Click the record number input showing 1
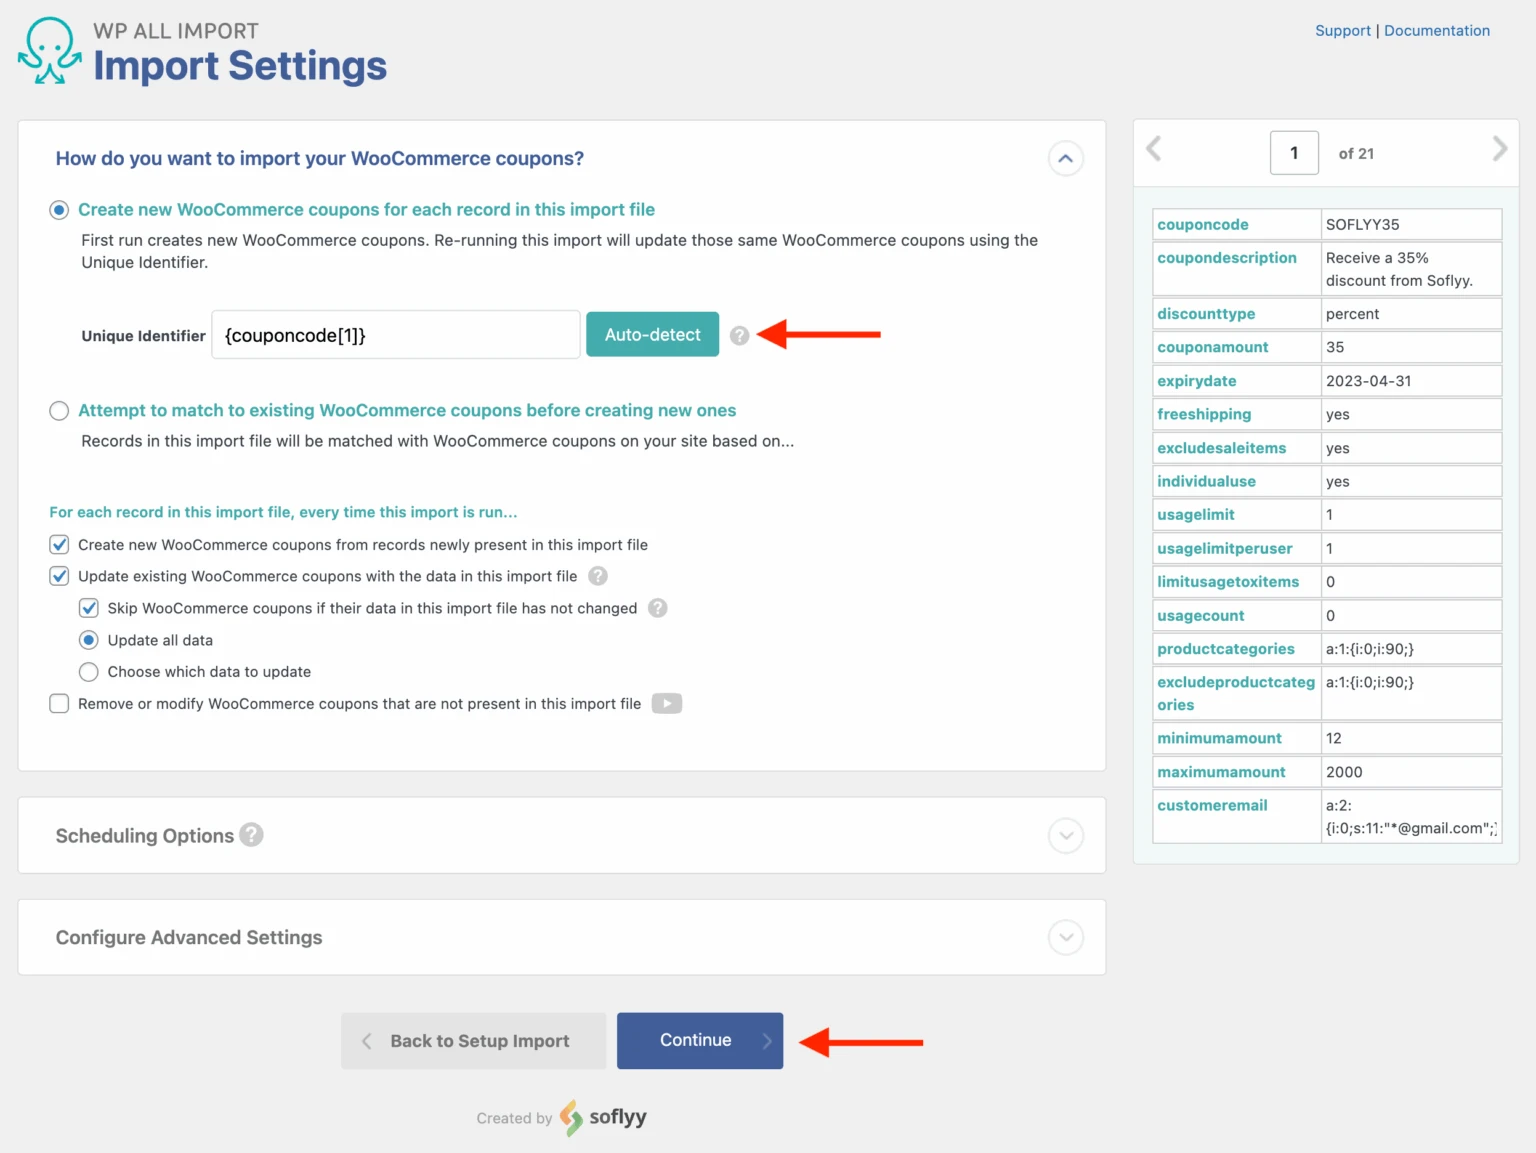This screenshot has height=1153, width=1536. click(1294, 153)
